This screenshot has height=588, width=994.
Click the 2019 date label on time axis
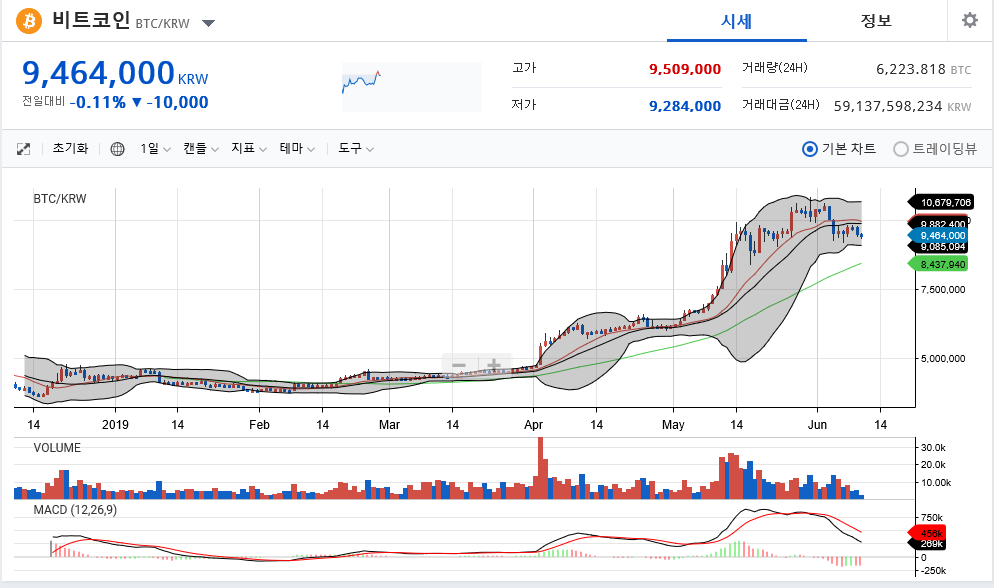click(x=115, y=425)
